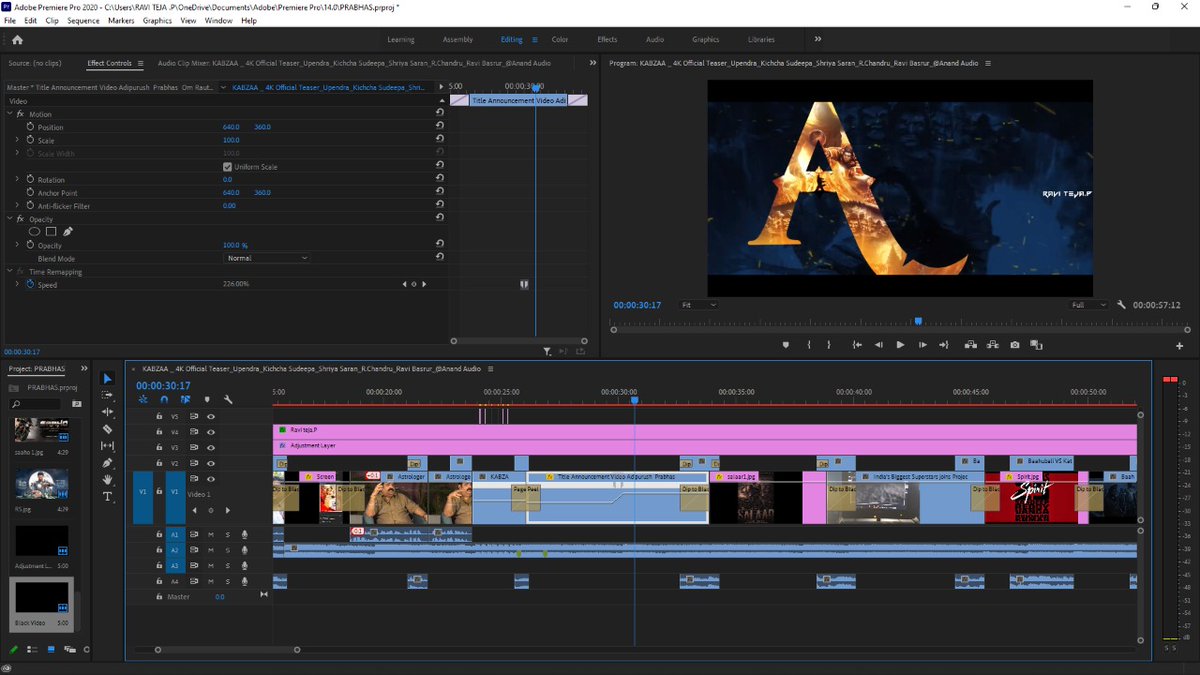Select the Type tool
This screenshot has height=675, width=1200.
108,496
